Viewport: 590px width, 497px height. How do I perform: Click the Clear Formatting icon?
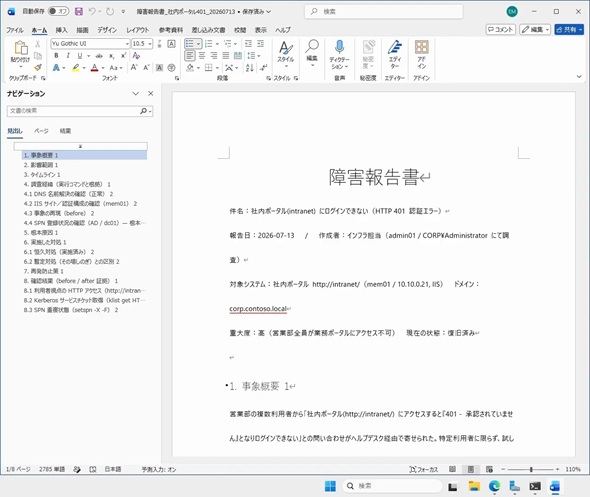[136, 56]
